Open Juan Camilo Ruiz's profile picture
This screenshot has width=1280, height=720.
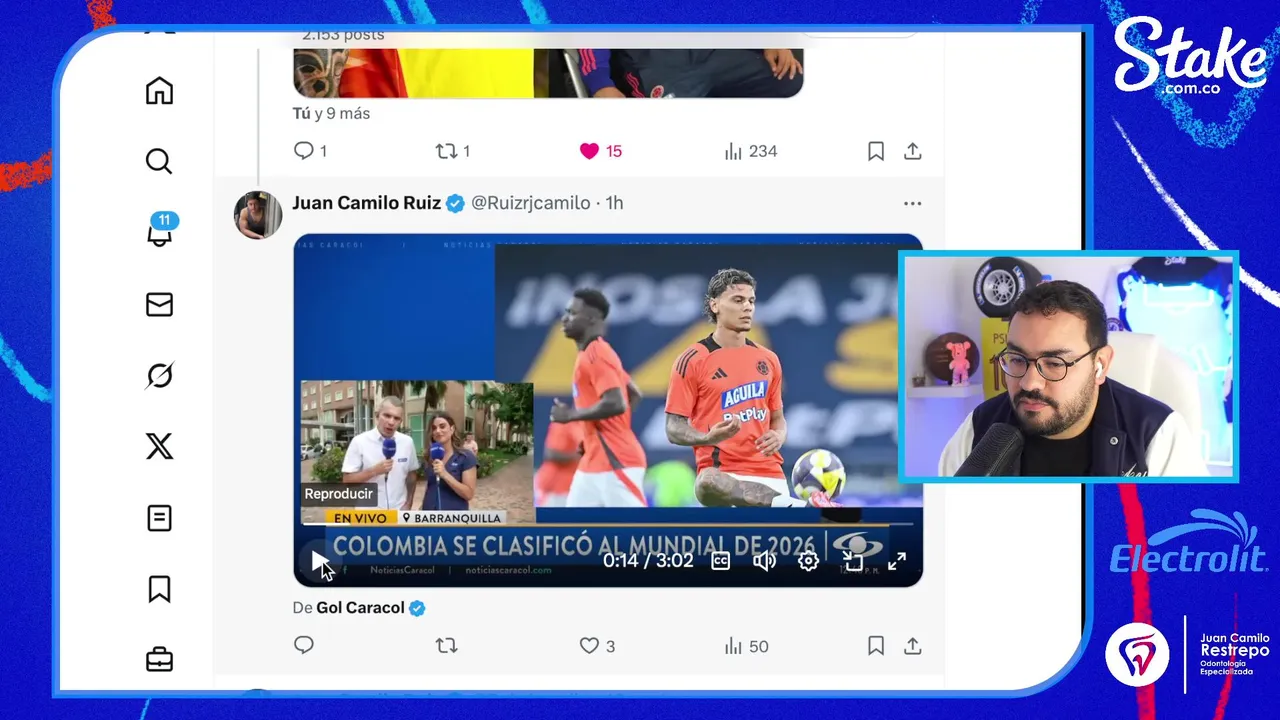(258, 215)
